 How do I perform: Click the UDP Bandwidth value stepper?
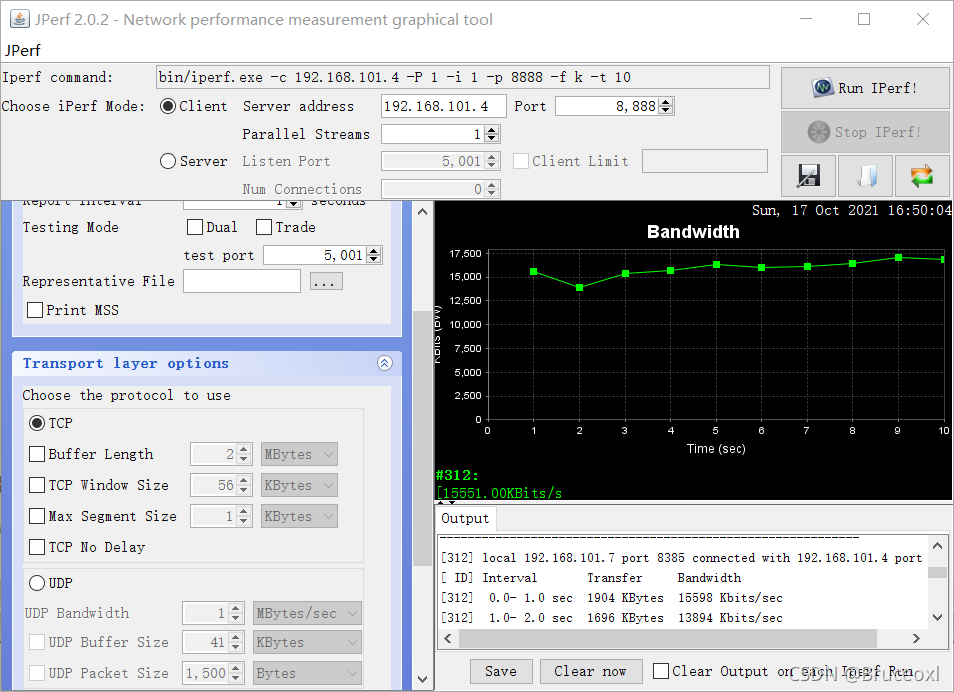point(235,613)
